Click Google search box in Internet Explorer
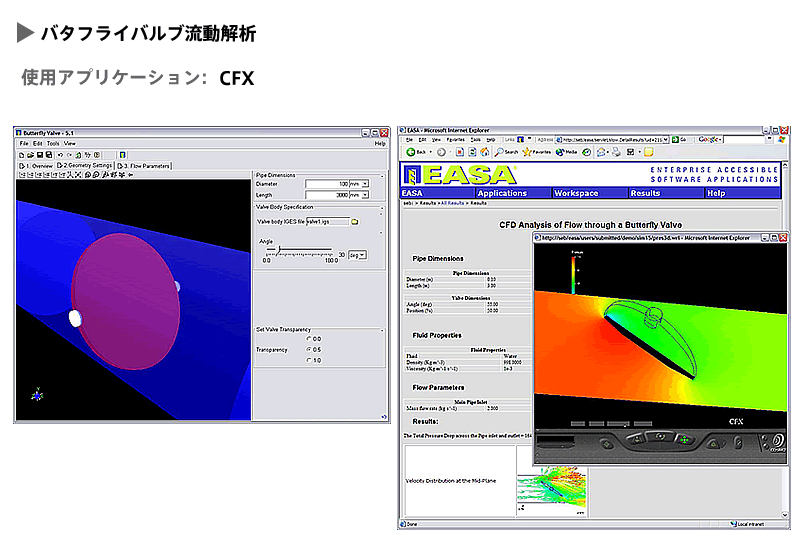This screenshot has height=549, width=800. [744, 139]
